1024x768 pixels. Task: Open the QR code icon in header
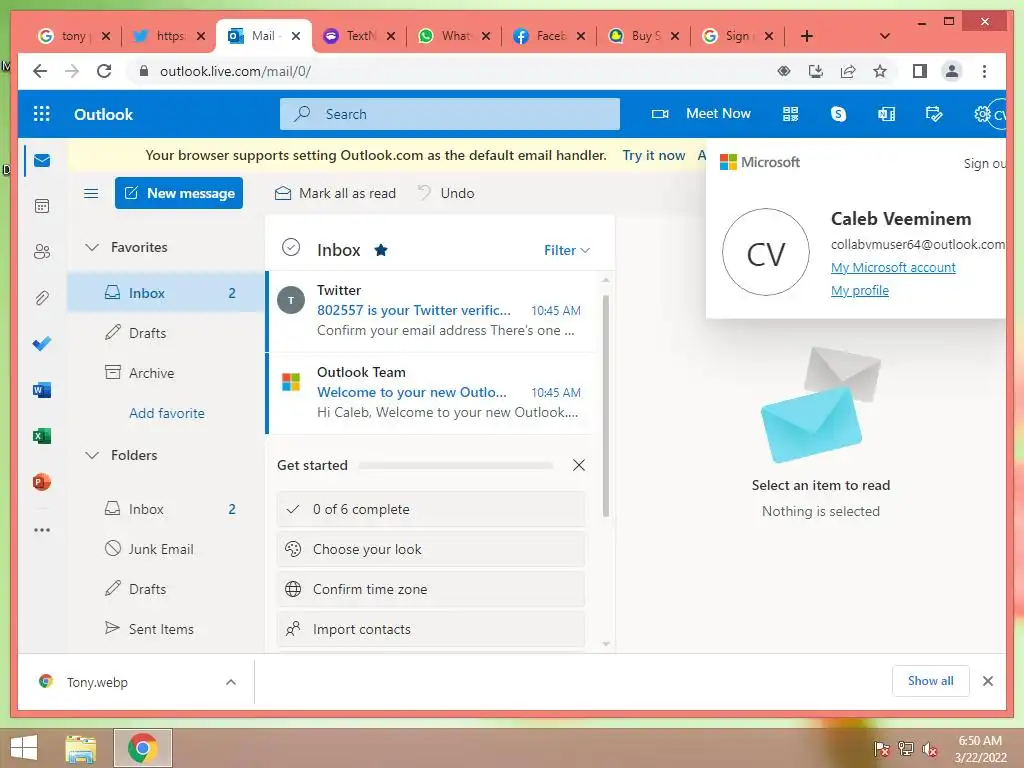click(x=790, y=114)
